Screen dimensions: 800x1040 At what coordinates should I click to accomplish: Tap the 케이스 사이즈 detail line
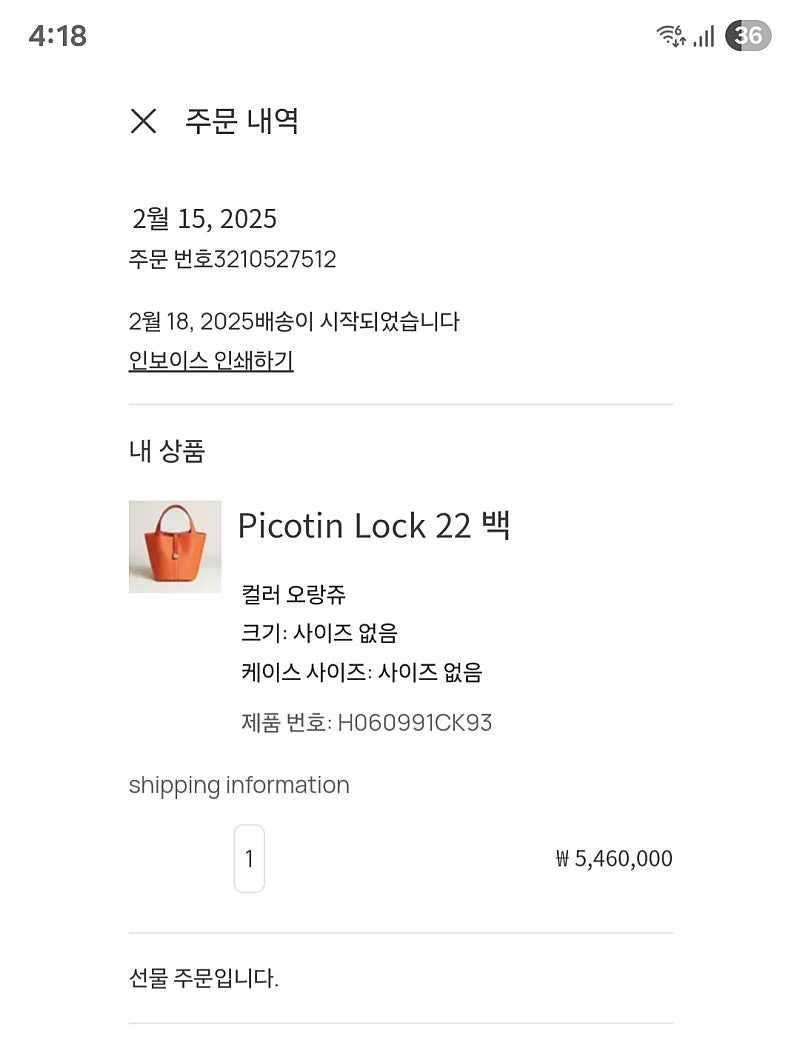pos(362,673)
